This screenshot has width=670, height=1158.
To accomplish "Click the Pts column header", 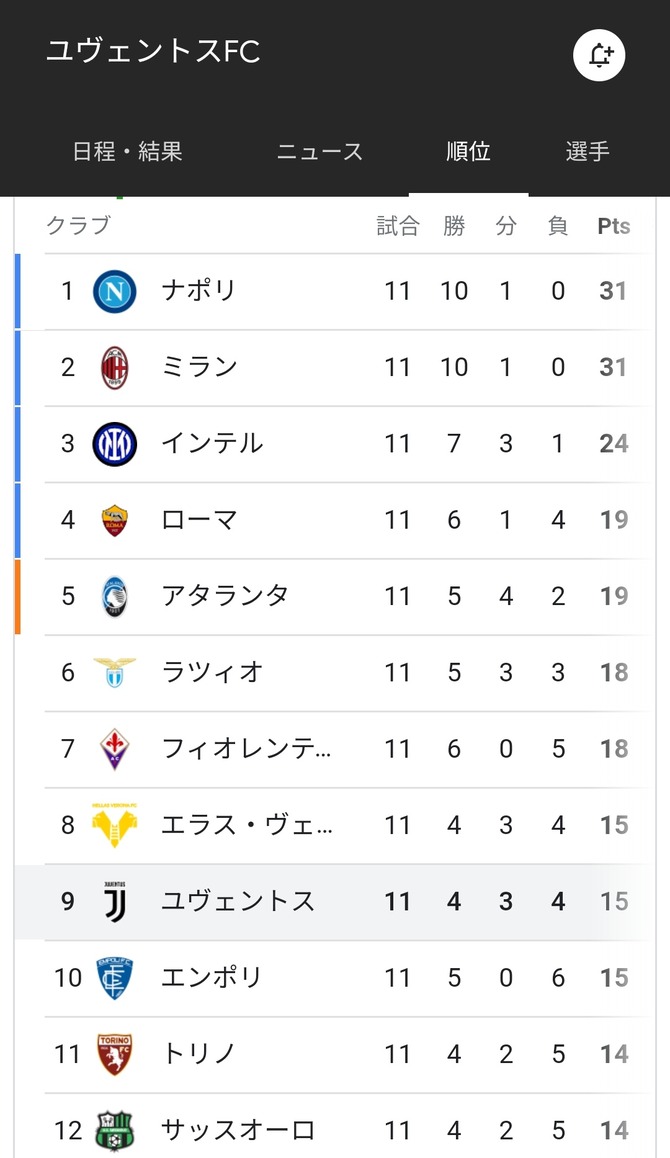I will pos(613,226).
